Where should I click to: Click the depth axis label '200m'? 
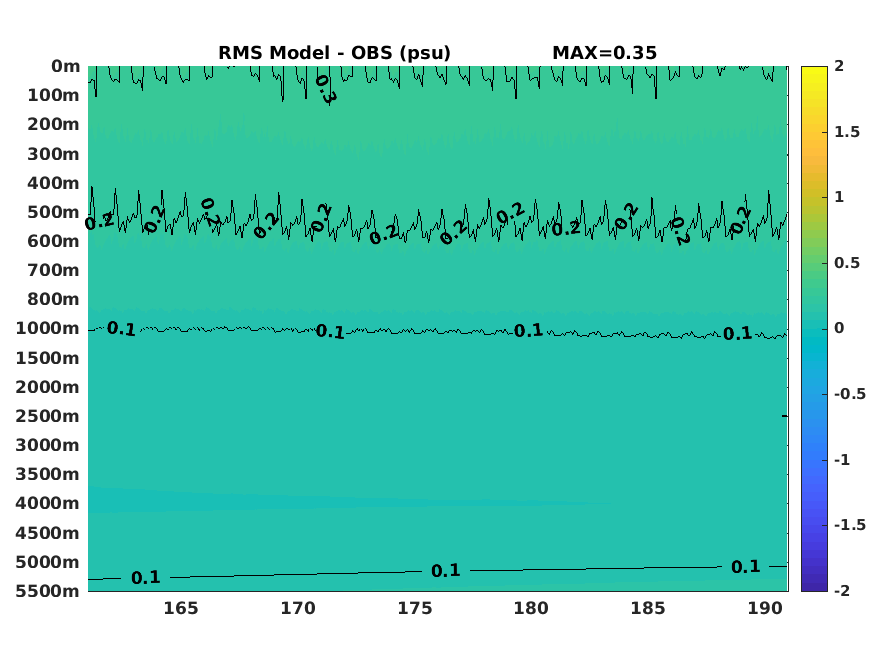(x=54, y=124)
